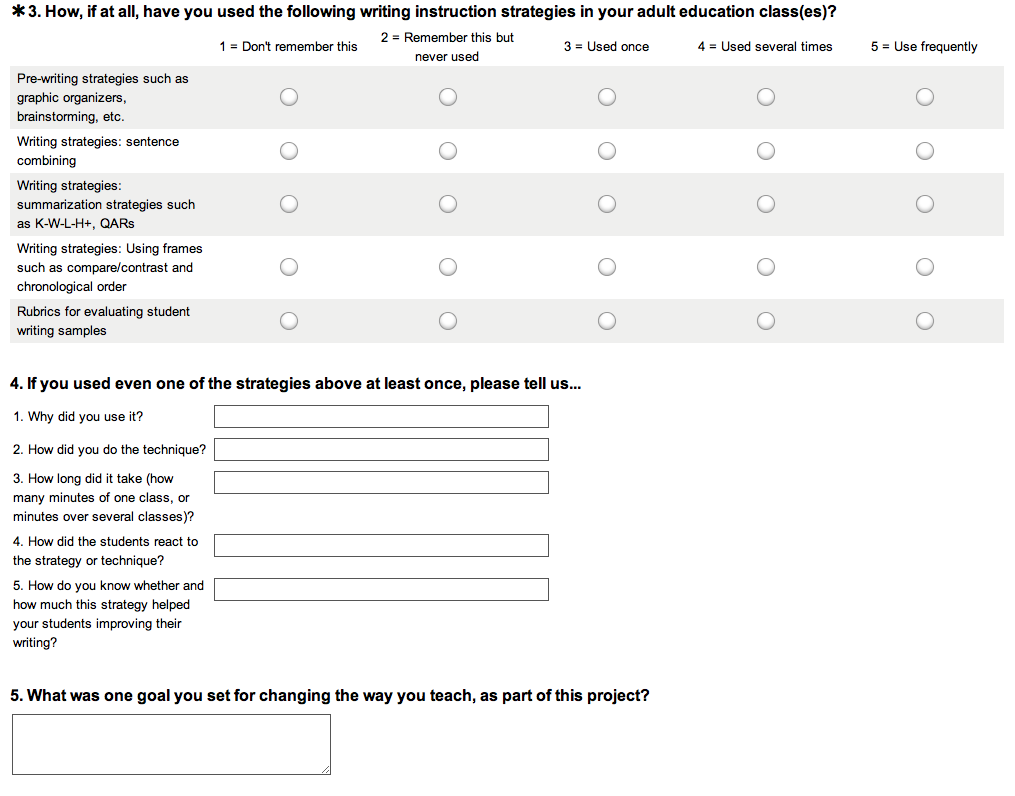Viewport: 1015px width, 796px height.
Task: Choose 'Don't remember this' for summarization strategies
Action: [289, 204]
